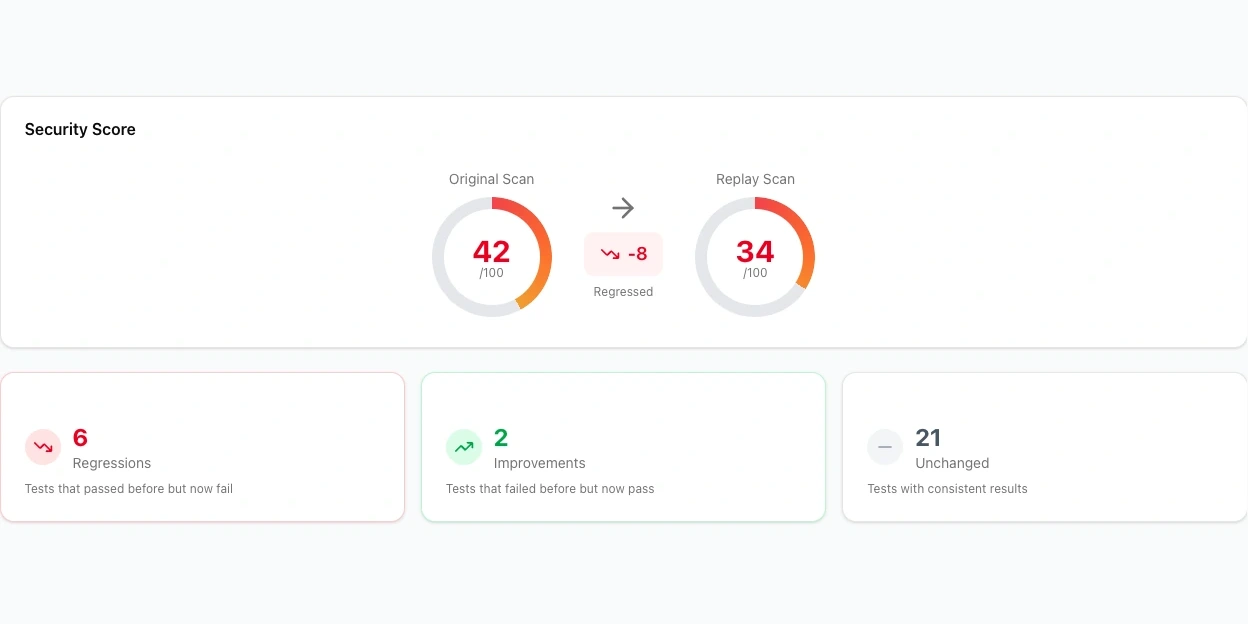
Task: Click the Original Scan score gauge
Action: (x=492, y=257)
